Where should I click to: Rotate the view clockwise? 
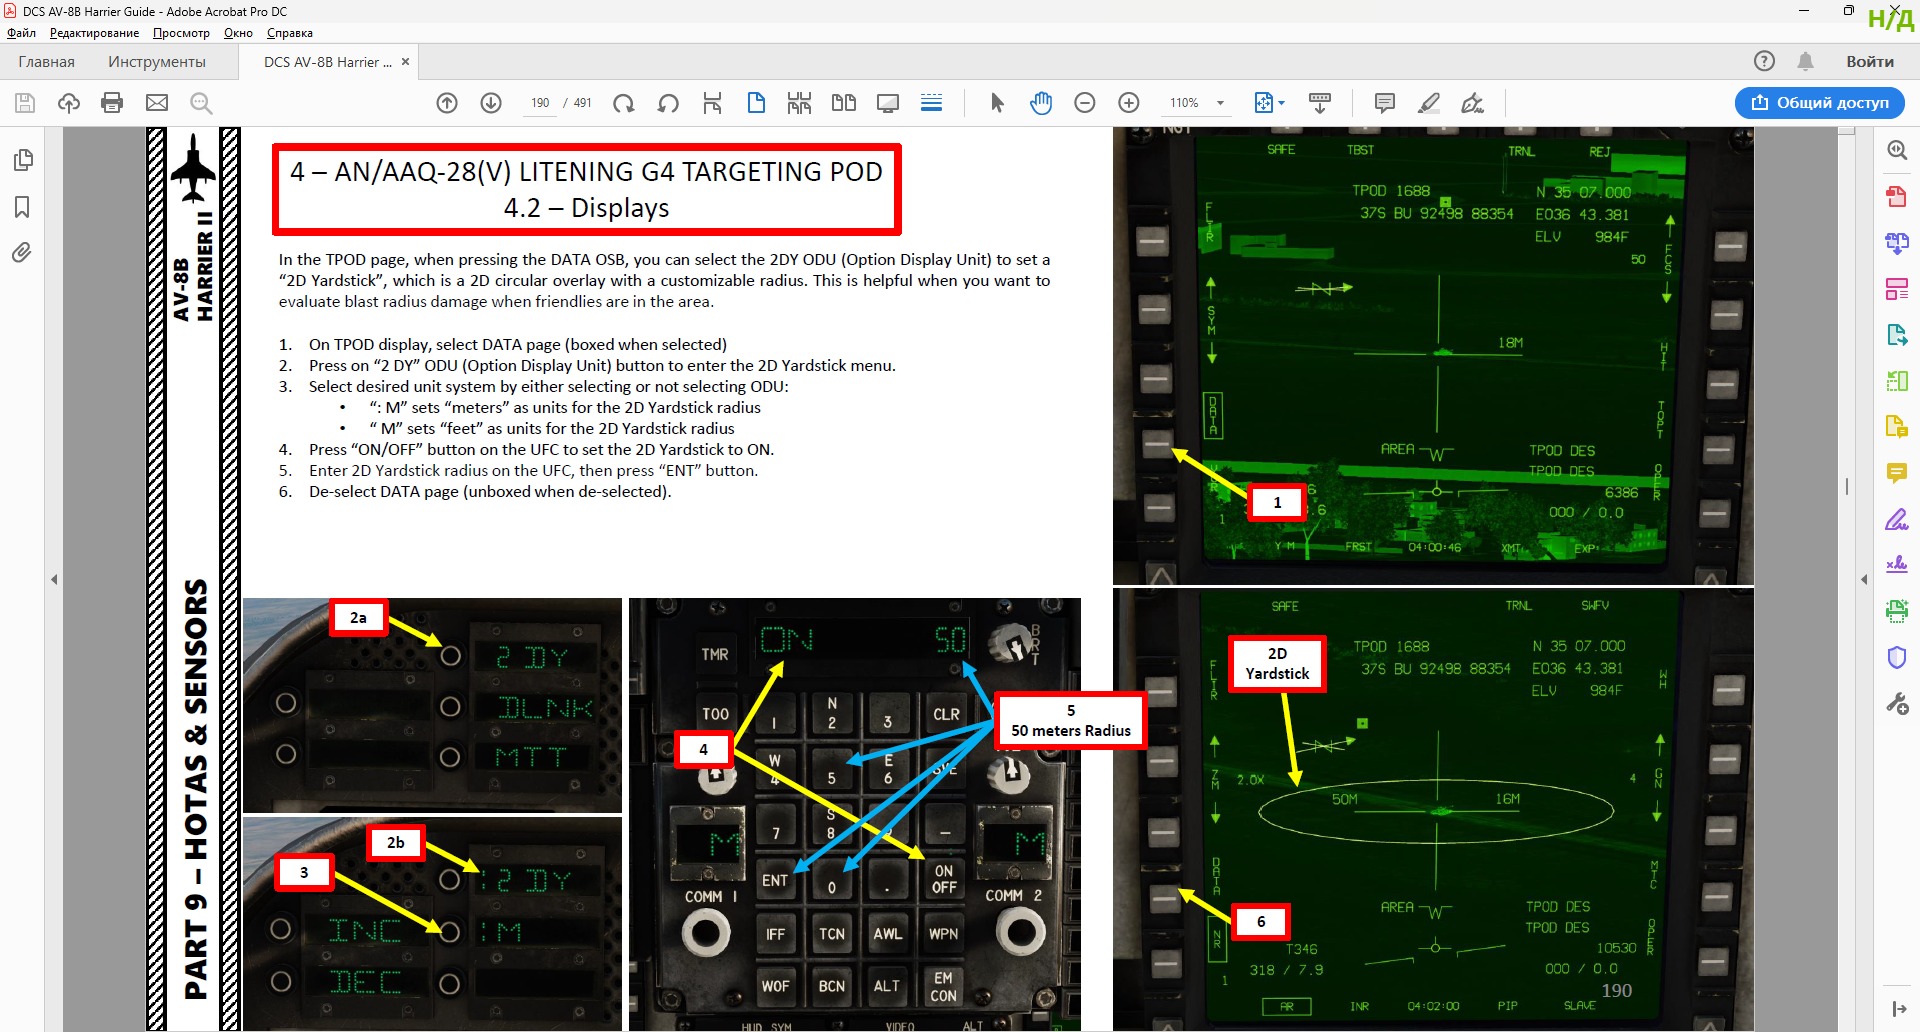(624, 103)
